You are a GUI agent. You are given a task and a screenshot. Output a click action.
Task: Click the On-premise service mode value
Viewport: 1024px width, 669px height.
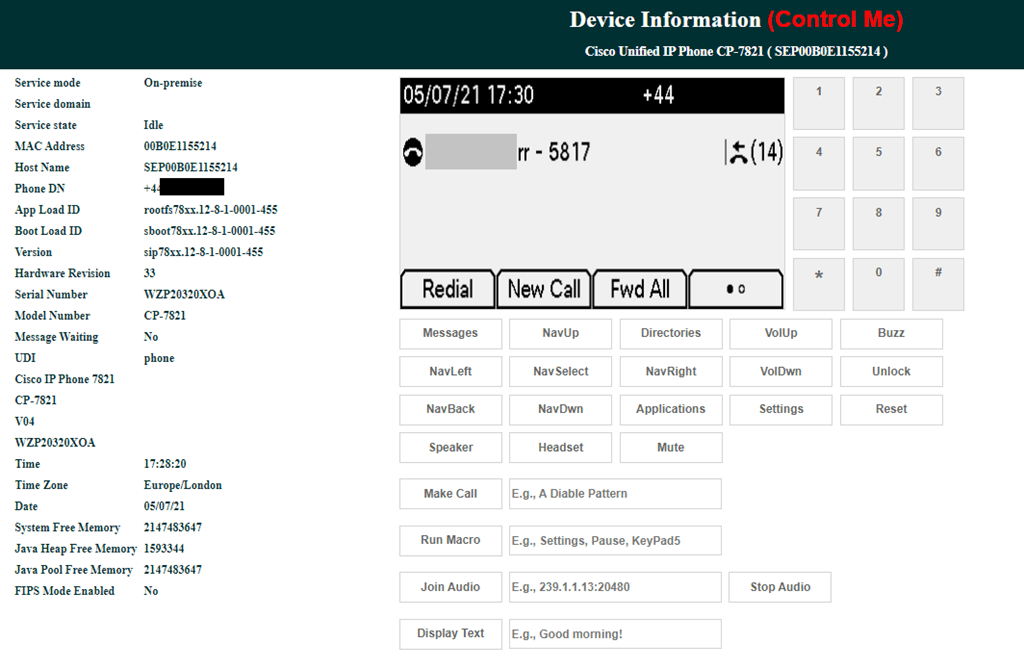click(173, 83)
